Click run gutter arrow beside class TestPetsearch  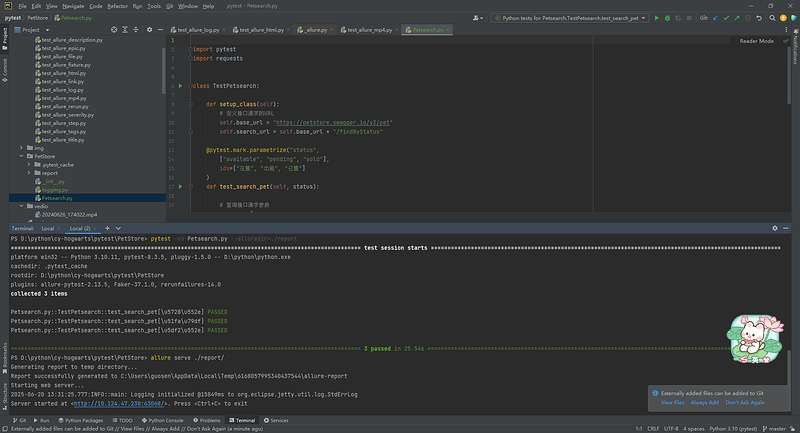coord(180,86)
